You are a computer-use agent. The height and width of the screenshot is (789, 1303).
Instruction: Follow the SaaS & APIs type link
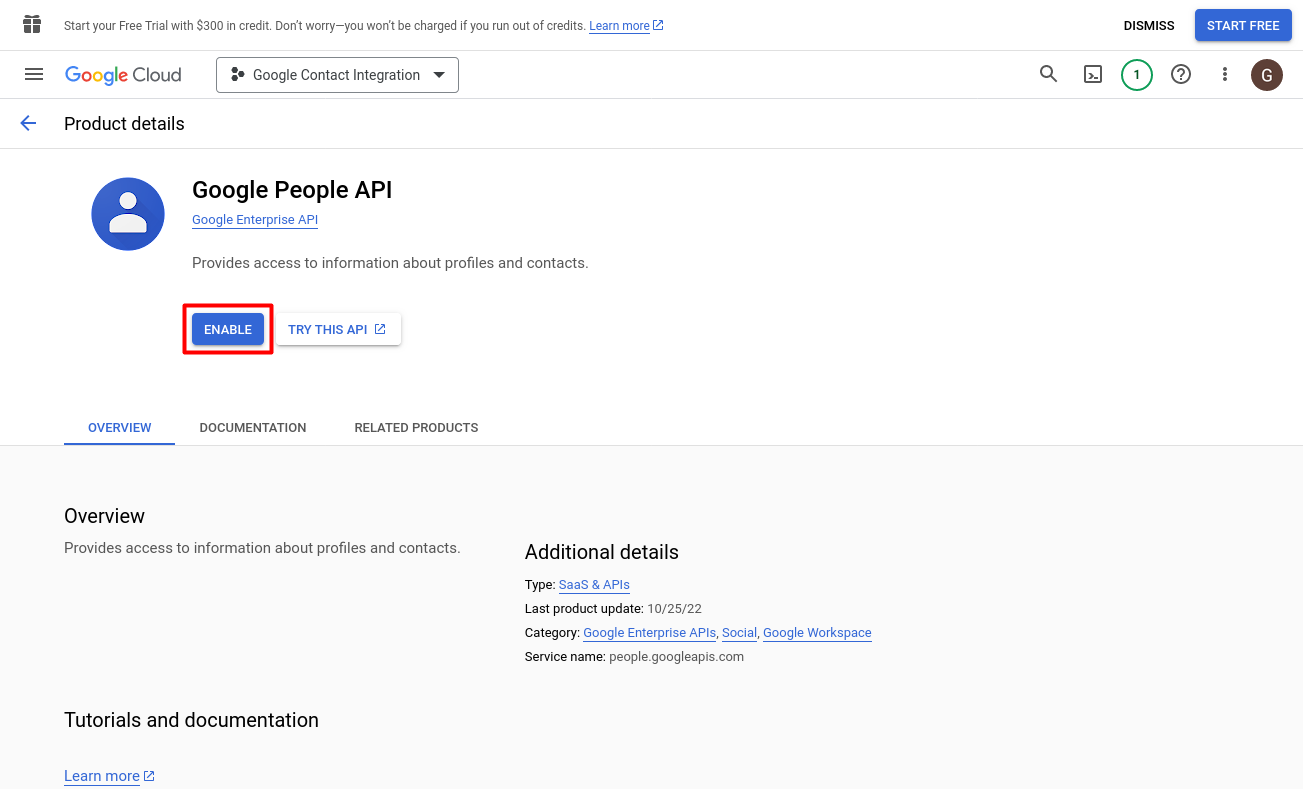point(594,585)
